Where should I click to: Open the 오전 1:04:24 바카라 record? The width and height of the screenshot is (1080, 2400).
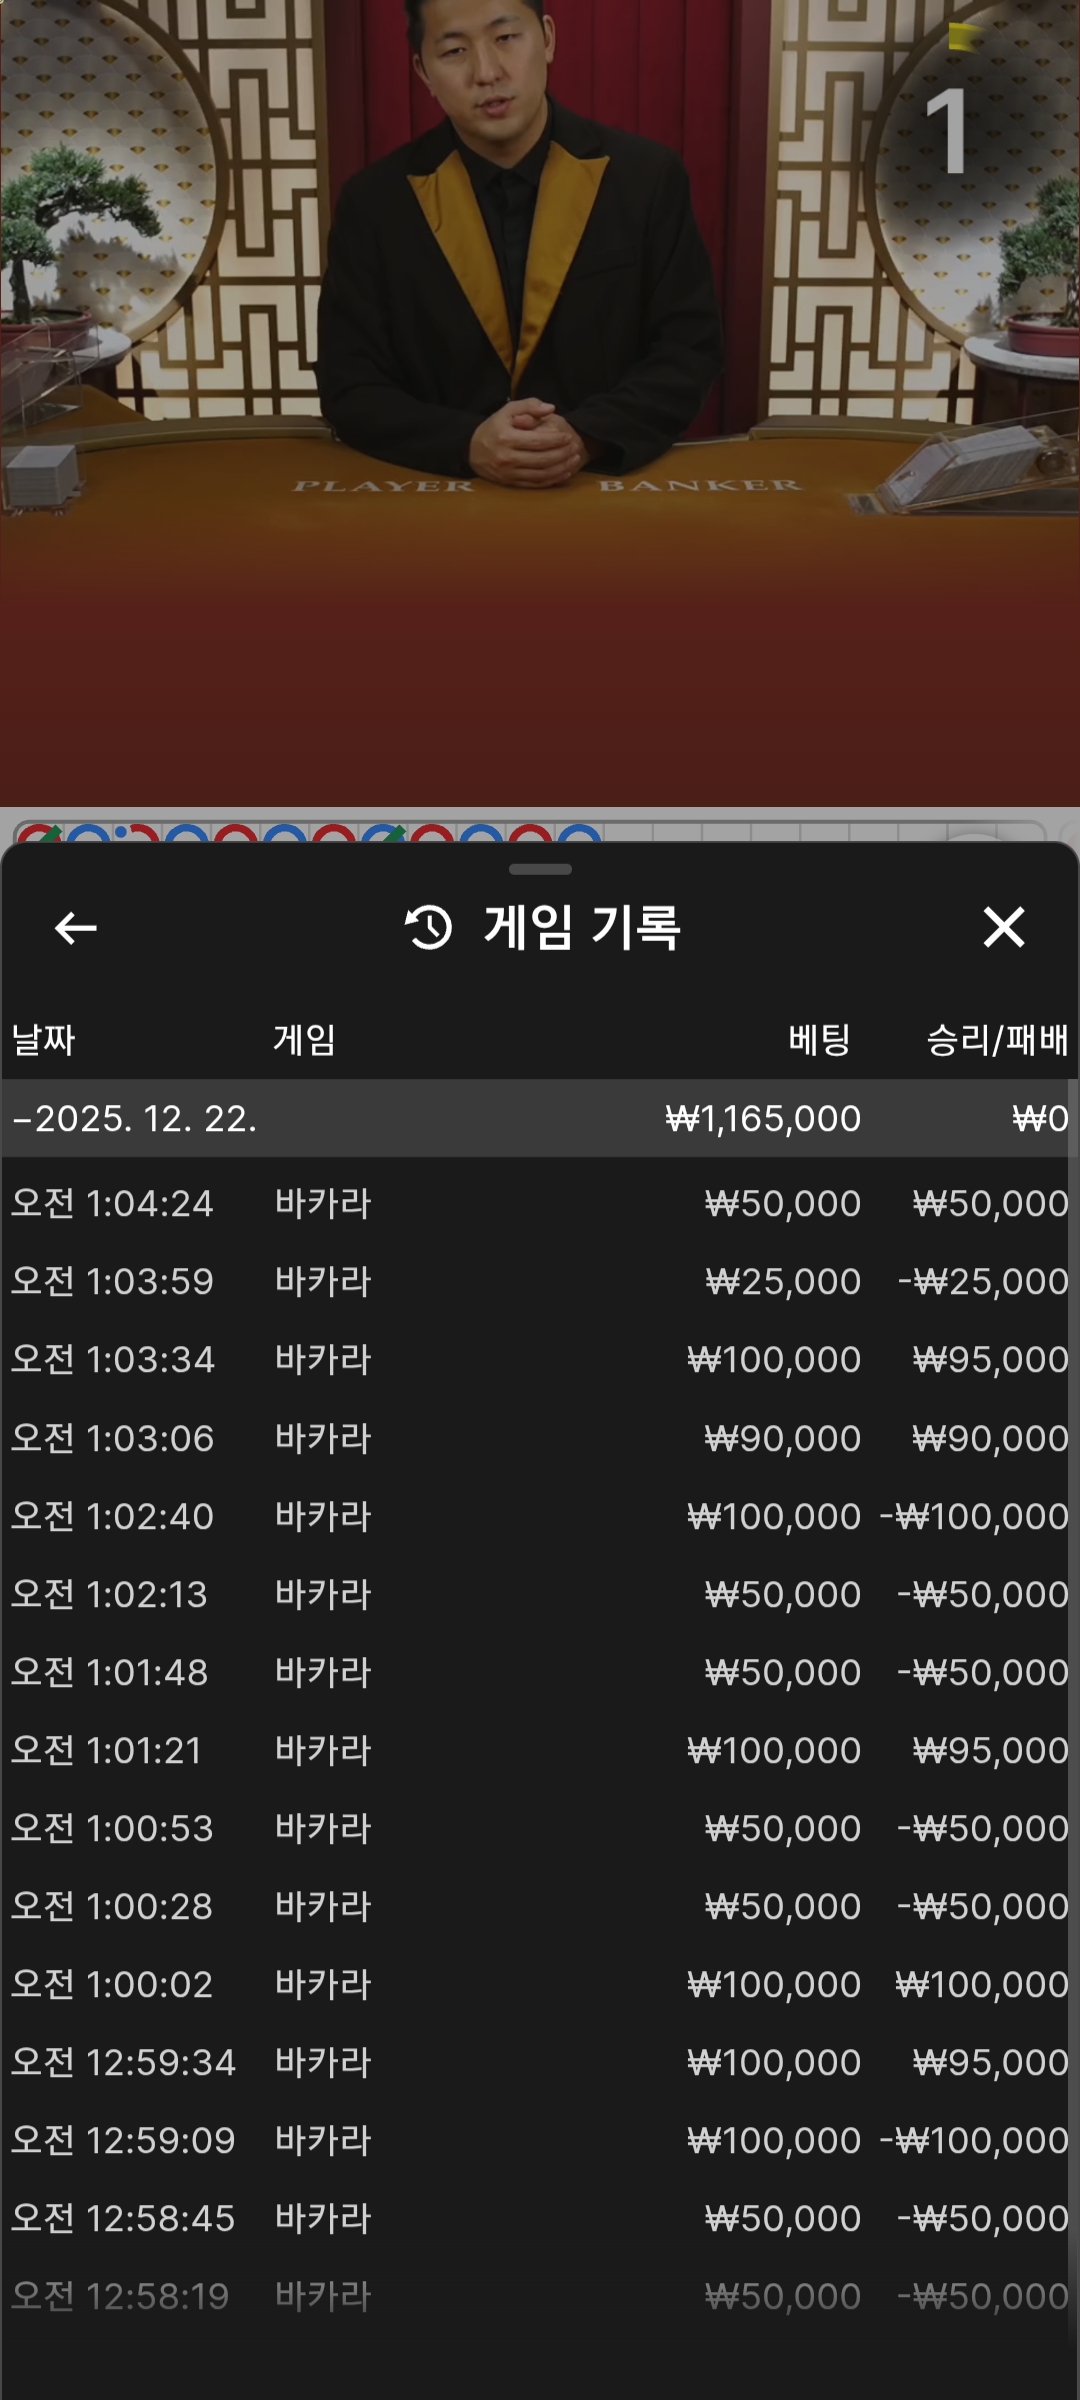point(540,1203)
